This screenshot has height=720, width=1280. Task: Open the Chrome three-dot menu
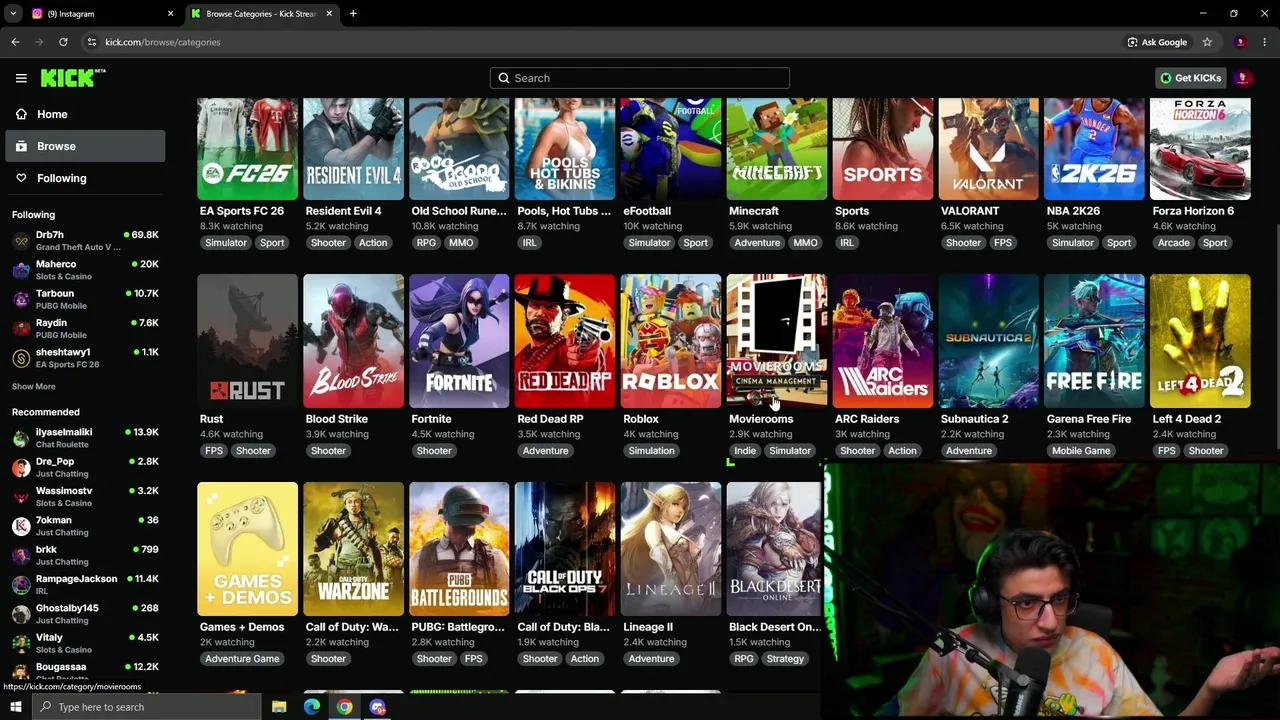pyautogui.click(x=1265, y=42)
